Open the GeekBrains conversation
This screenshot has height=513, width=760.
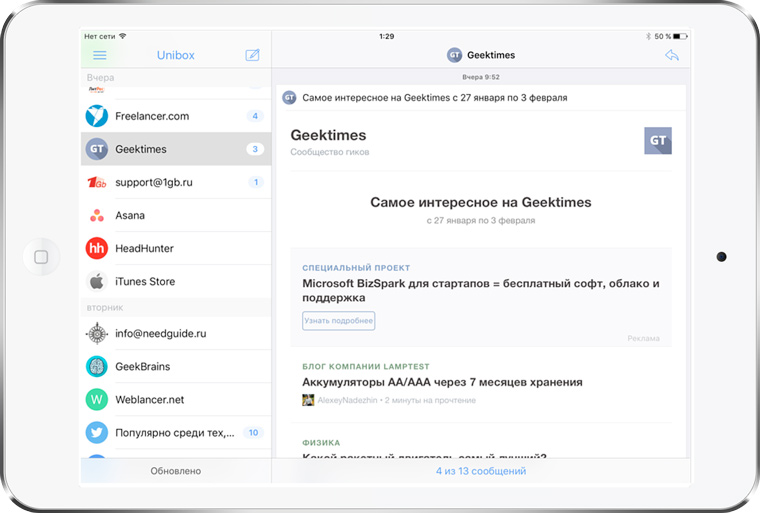coord(176,367)
